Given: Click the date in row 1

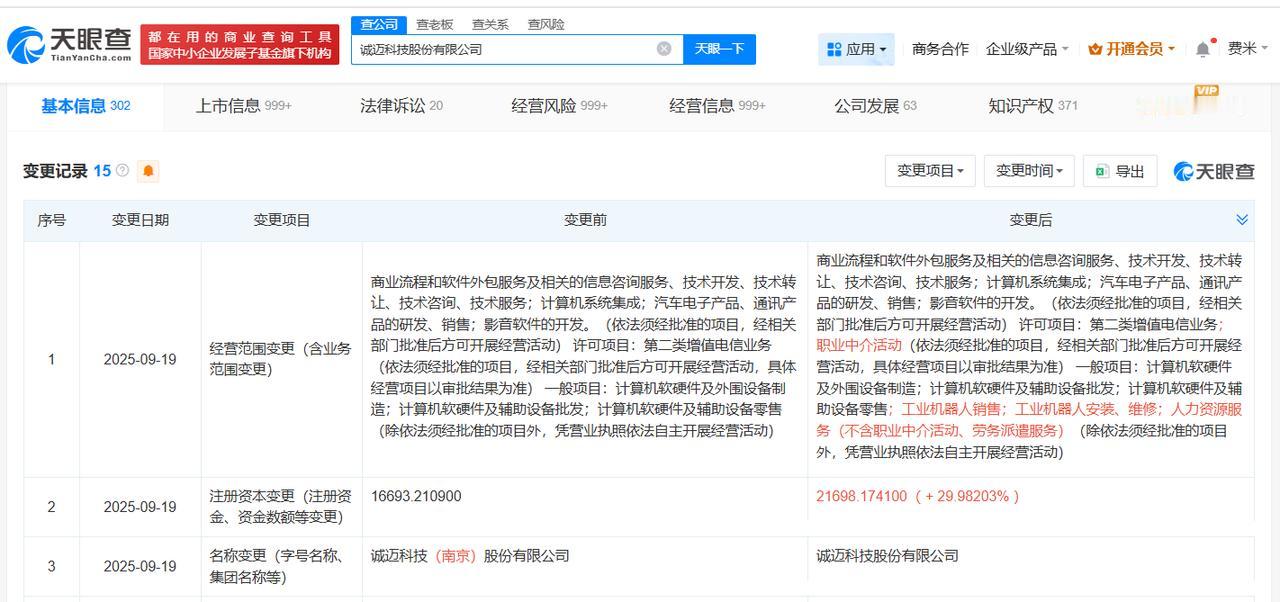Looking at the screenshot, I should tap(140, 359).
